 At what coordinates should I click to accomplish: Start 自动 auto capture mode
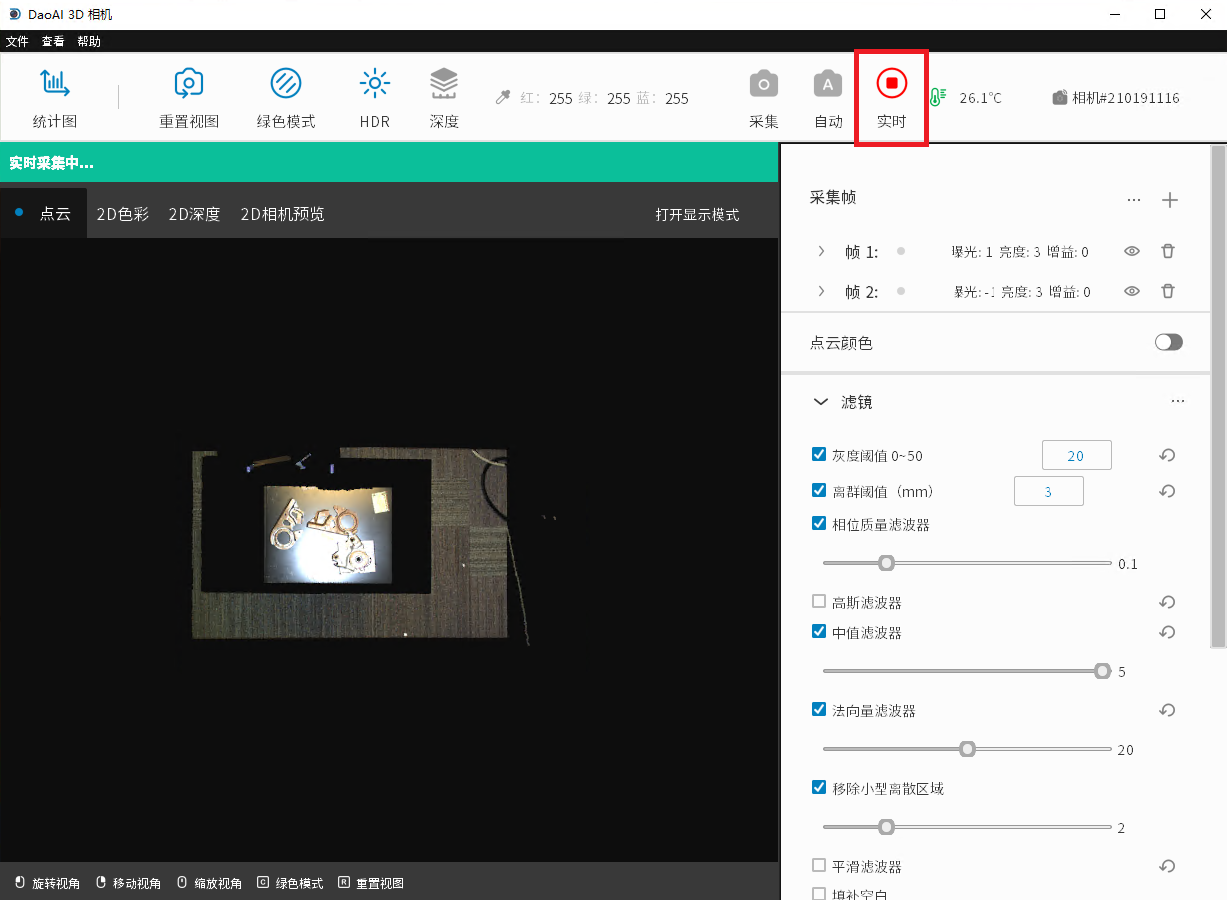click(828, 85)
